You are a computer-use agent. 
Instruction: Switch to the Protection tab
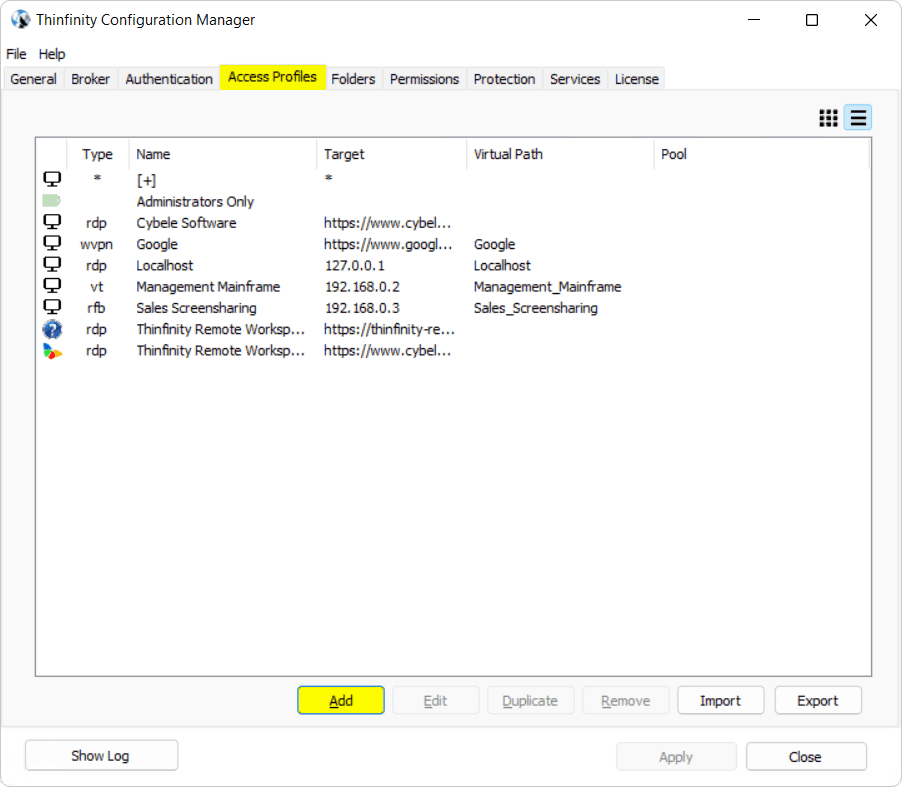click(x=504, y=79)
